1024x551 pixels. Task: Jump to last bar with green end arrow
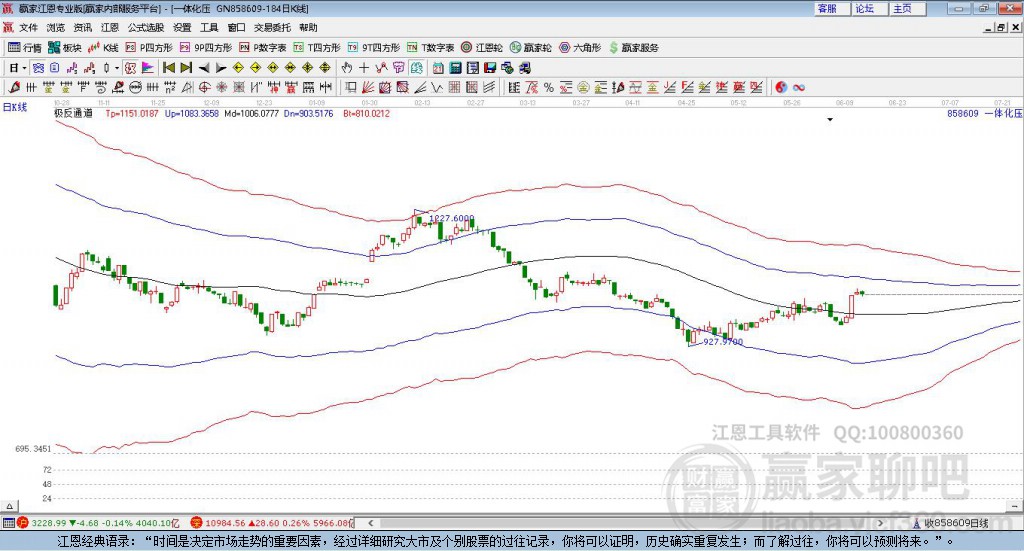tap(186, 67)
